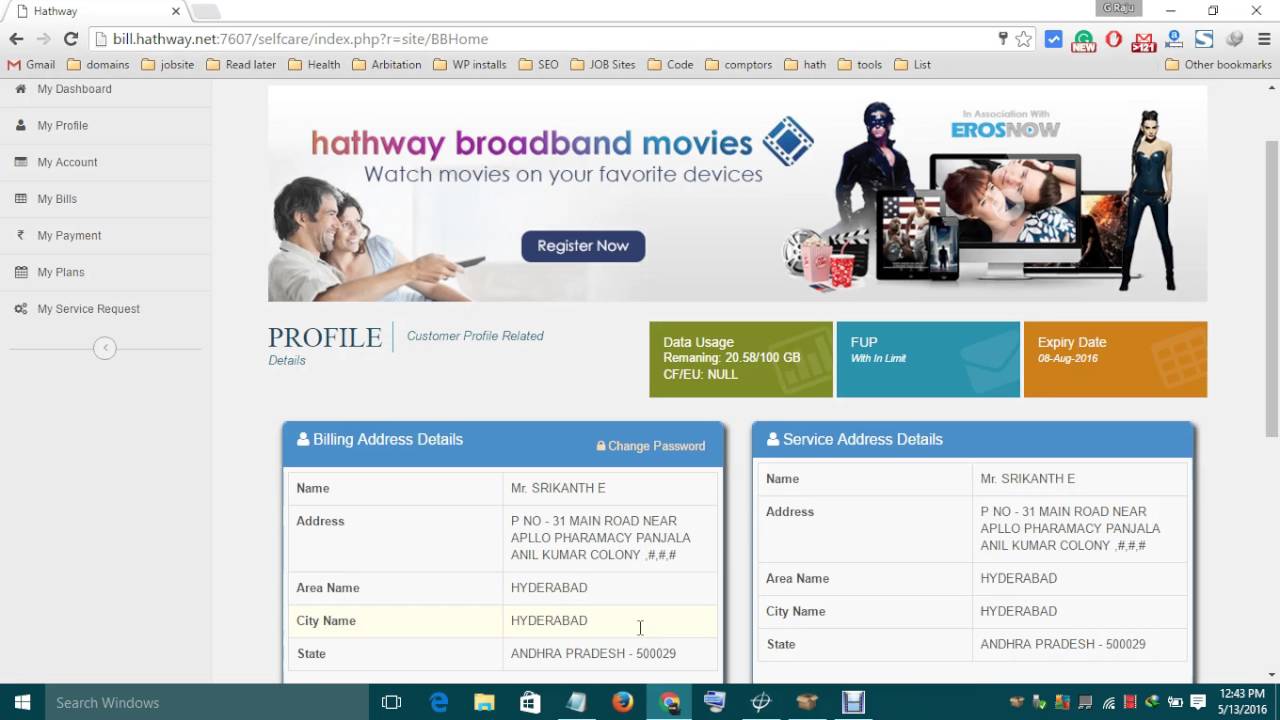This screenshot has width=1280, height=720.
Task: Open the Windows Start menu
Action: point(22,702)
